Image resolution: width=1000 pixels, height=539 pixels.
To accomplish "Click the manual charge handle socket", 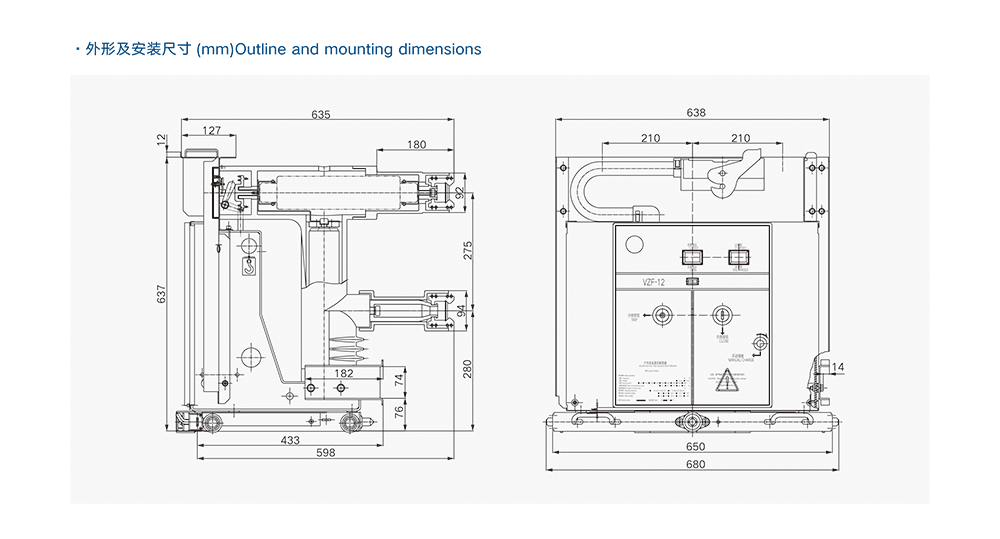I will 759,345.
